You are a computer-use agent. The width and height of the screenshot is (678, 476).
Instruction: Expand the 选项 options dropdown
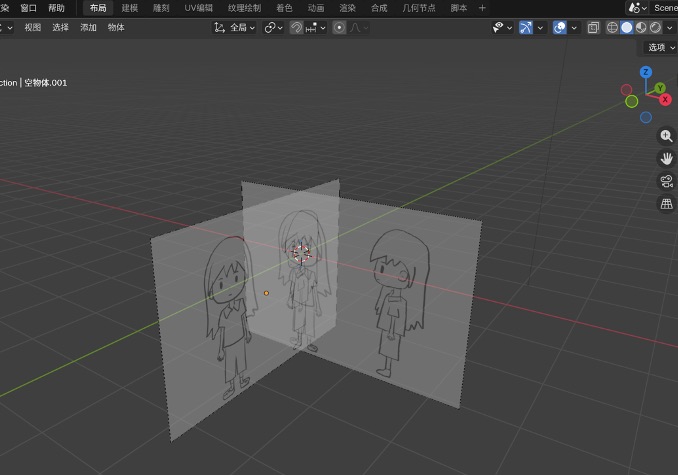[x=661, y=48]
